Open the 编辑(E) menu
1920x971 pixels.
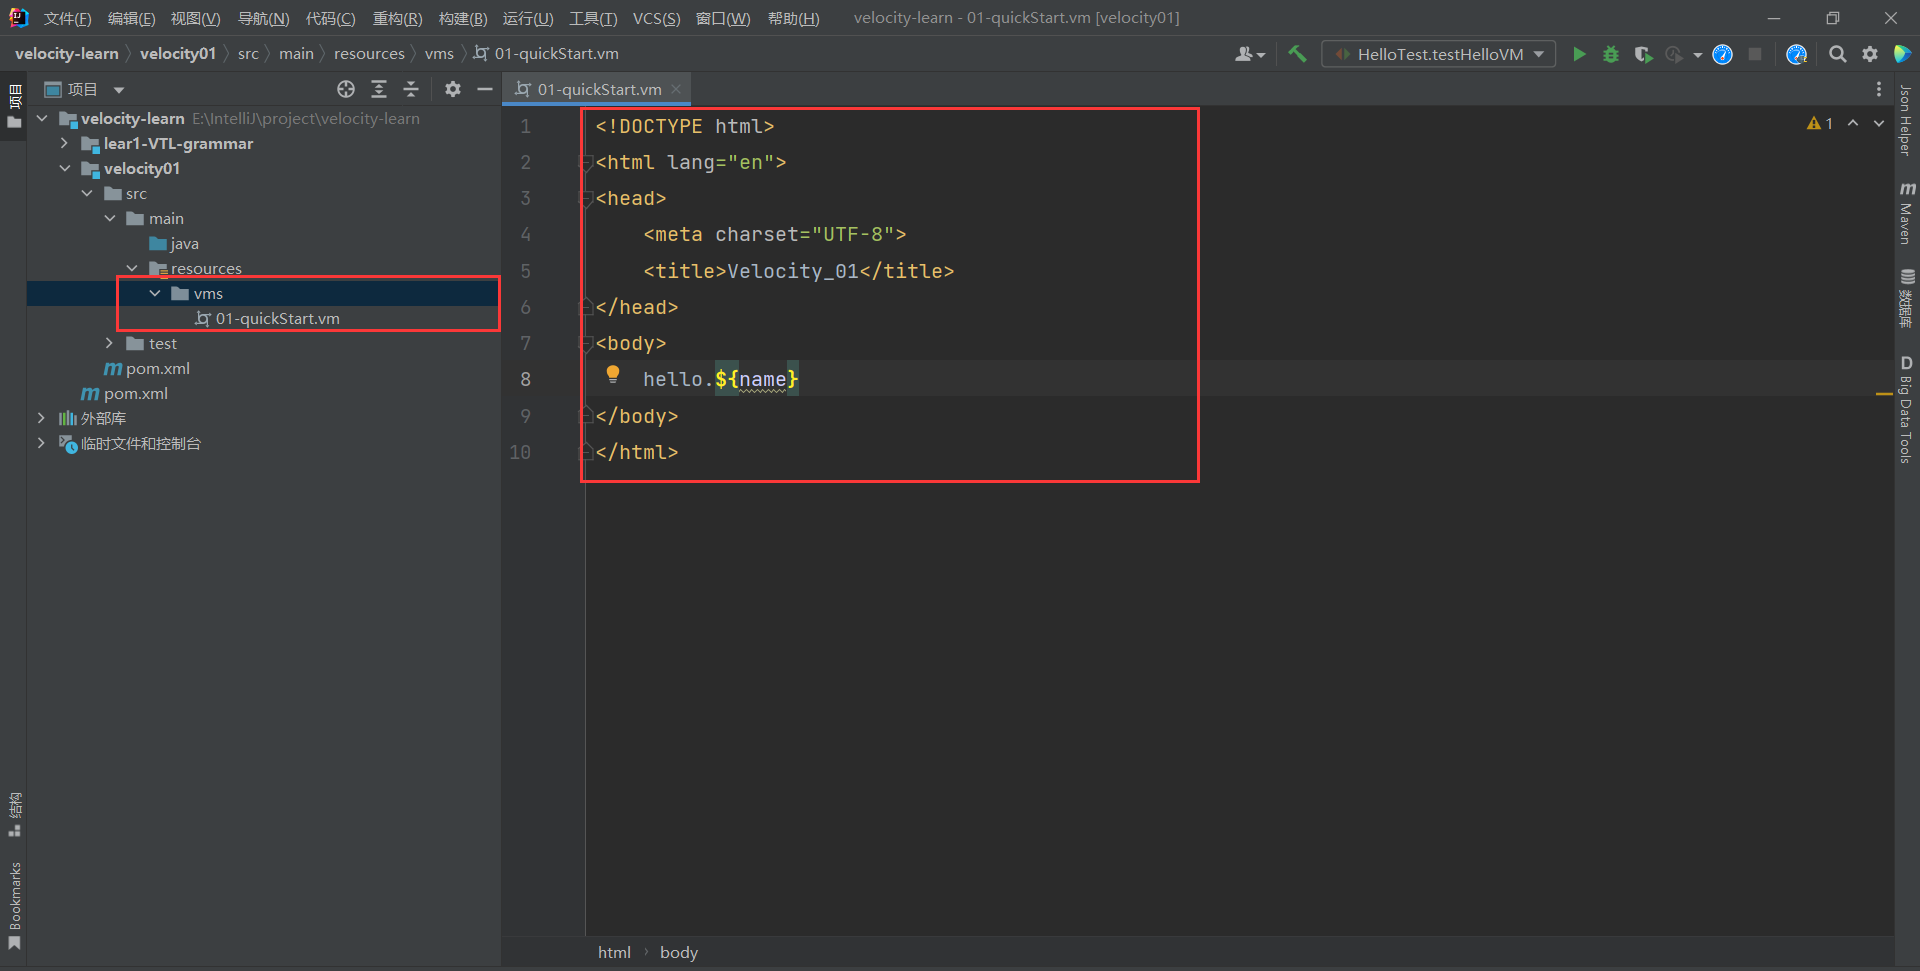[131, 18]
